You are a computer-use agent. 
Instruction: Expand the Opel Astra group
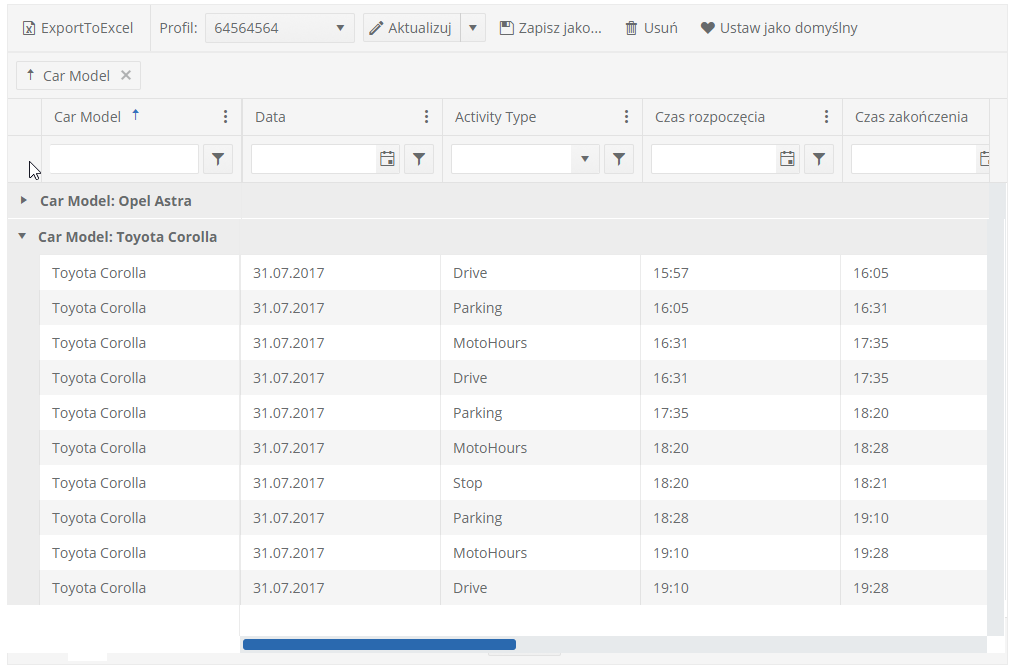pos(24,200)
